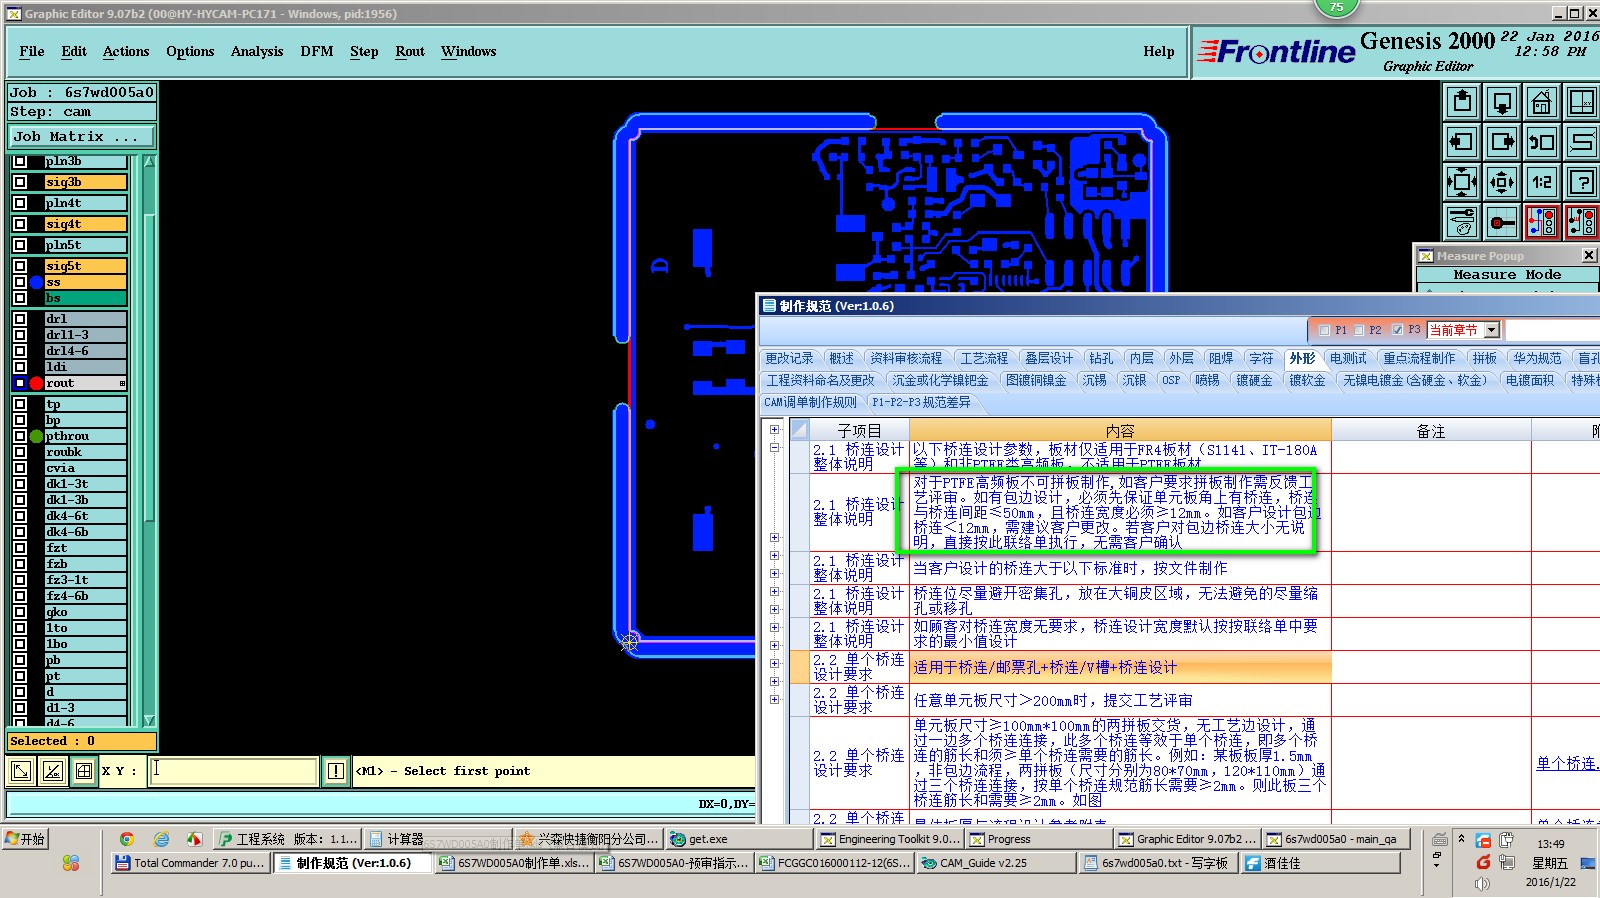The image size is (1600, 898).
Task: Open the 单个桥连 link in the 附件 column
Action: pos(1567,763)
